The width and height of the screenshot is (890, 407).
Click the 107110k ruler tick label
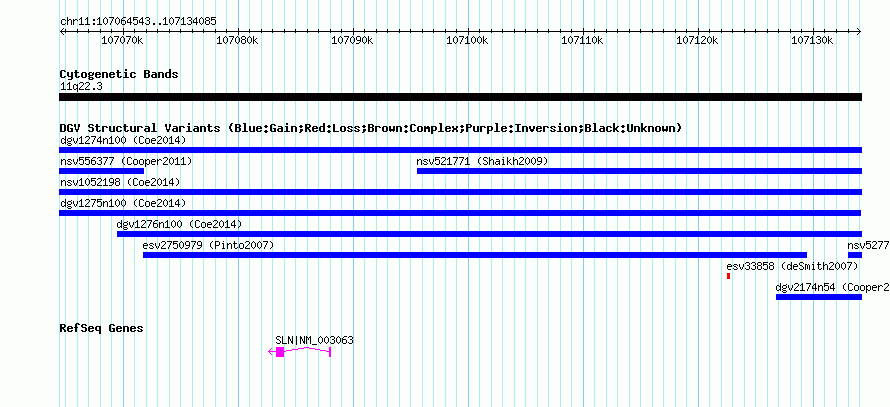pyautogui.click(x=583, y=40)
